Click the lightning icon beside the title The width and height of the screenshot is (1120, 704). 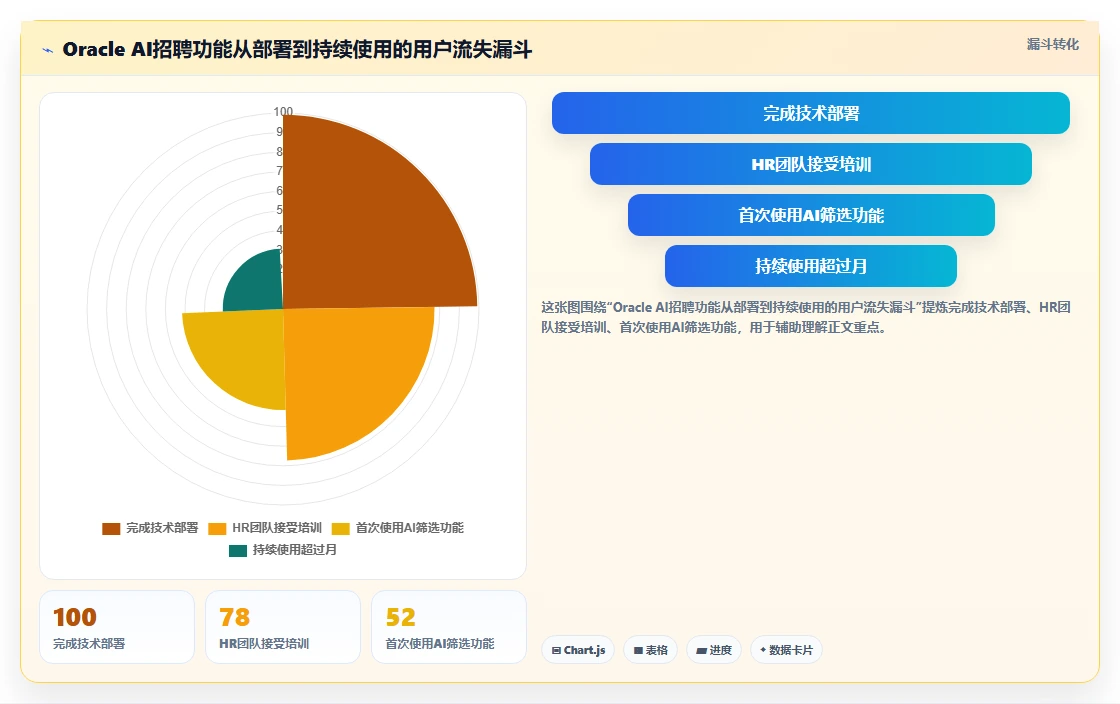pos(48,50)
